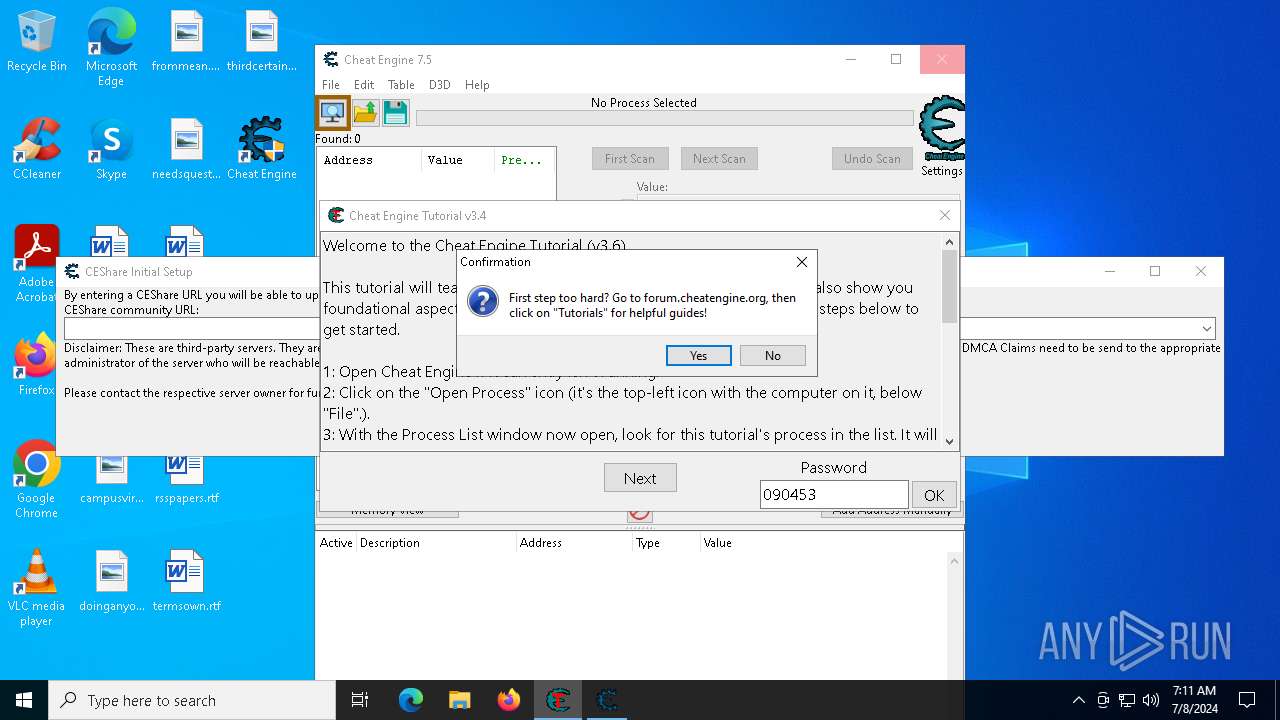Viewport: 1280px width, 720px height.
Task: Click Windows Start button
Action: click(x=24, y=700)
